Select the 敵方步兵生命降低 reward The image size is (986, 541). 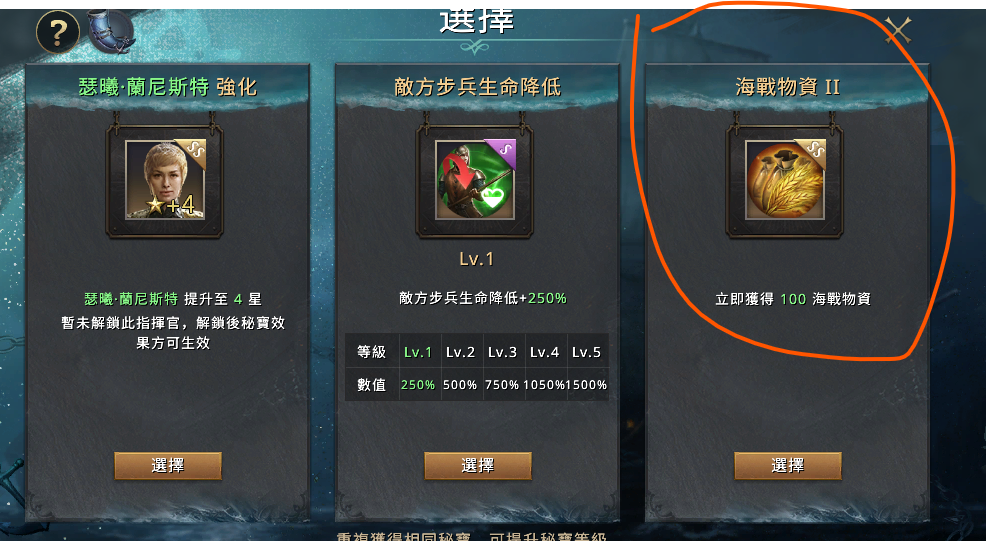(478, 466)
